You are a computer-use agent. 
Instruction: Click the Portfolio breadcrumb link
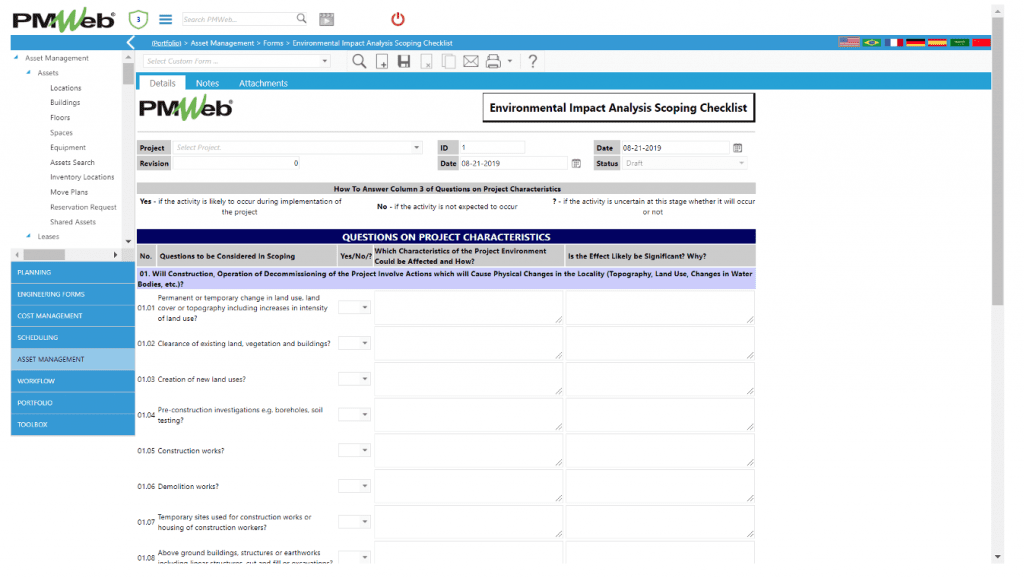click(x=167, y=43)
